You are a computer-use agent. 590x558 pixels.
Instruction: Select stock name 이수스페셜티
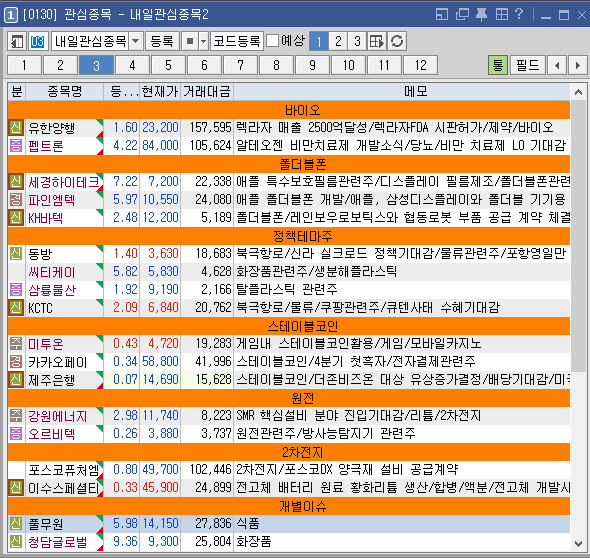(64, 488)
